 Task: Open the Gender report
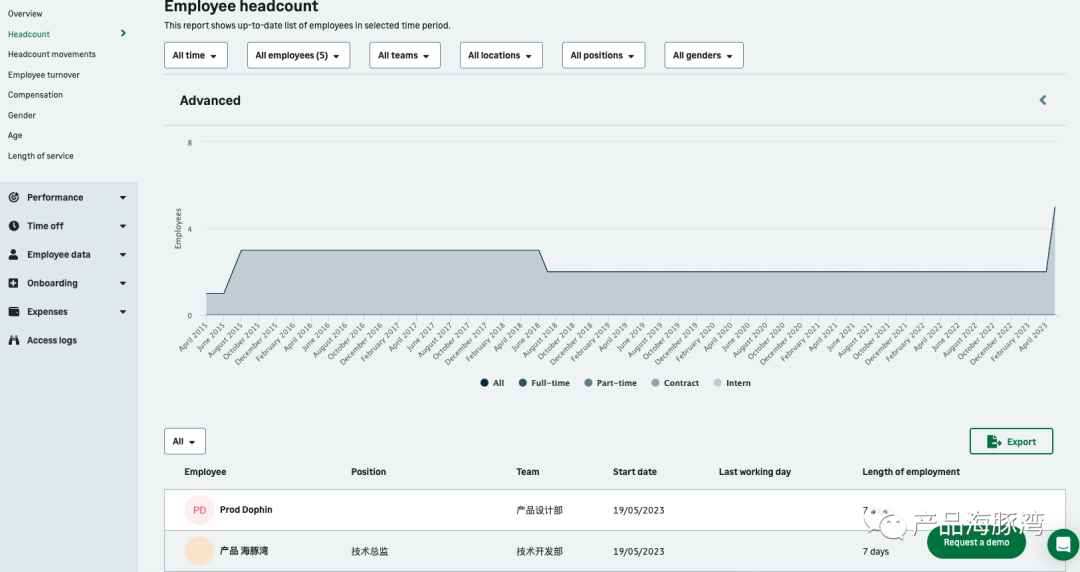pos(21,115)
